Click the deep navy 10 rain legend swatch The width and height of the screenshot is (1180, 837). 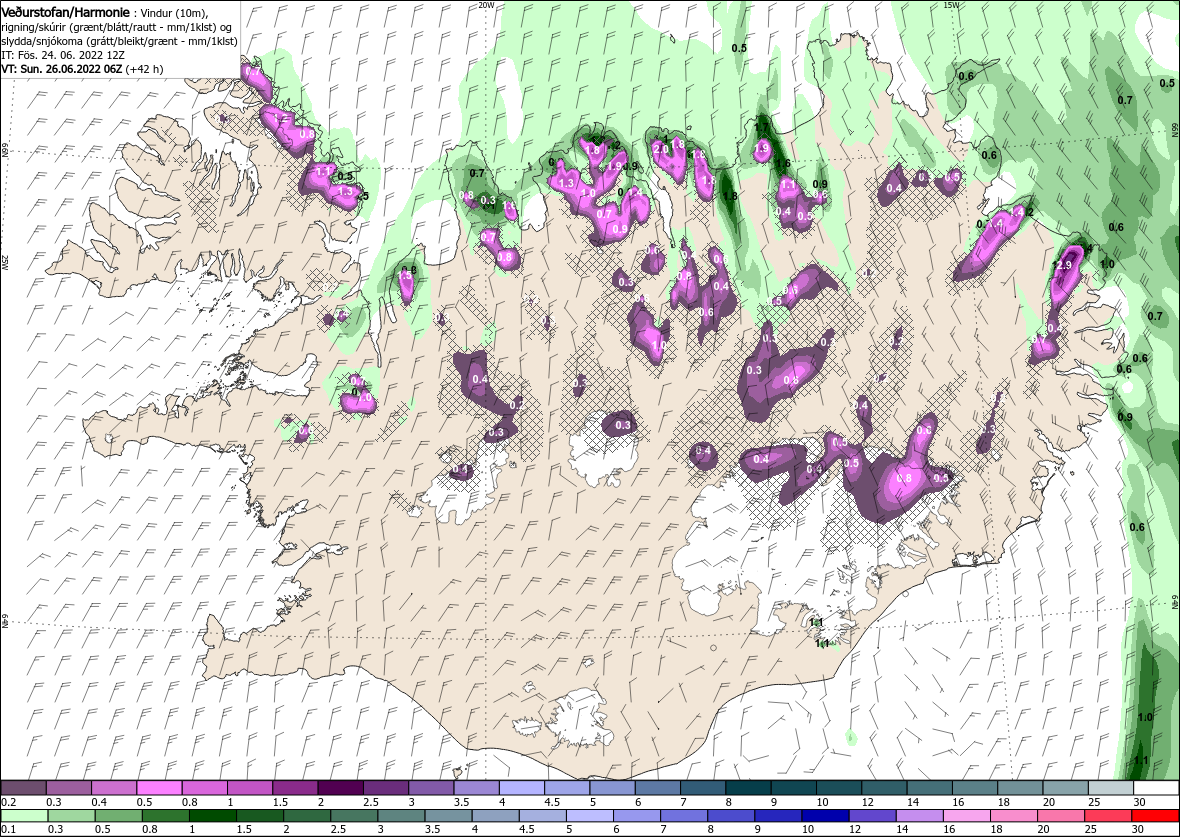[826, 816]
